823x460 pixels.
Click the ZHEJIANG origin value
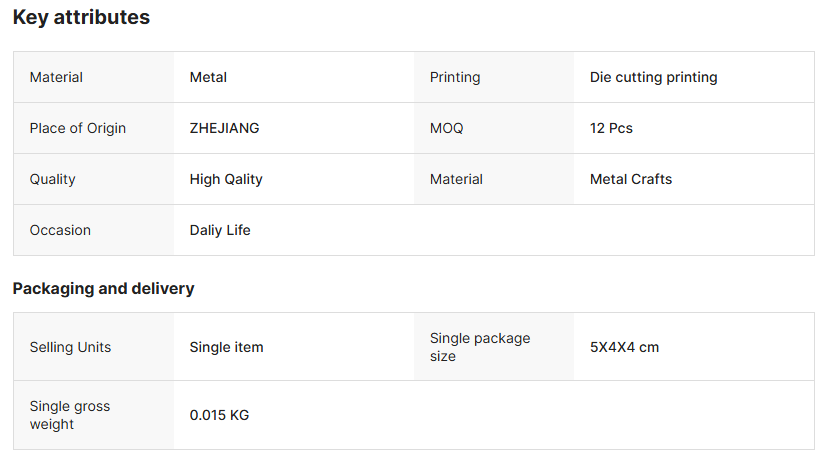point(224,128)
